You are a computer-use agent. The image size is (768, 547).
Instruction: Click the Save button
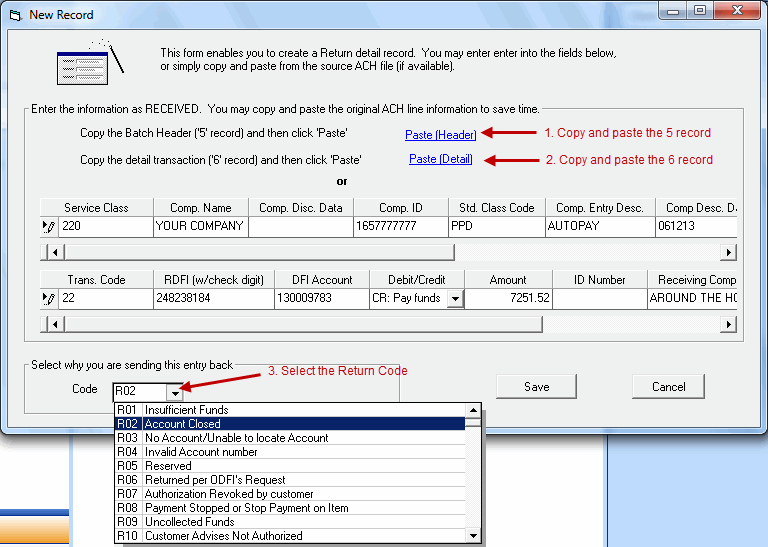click(536, 387)
